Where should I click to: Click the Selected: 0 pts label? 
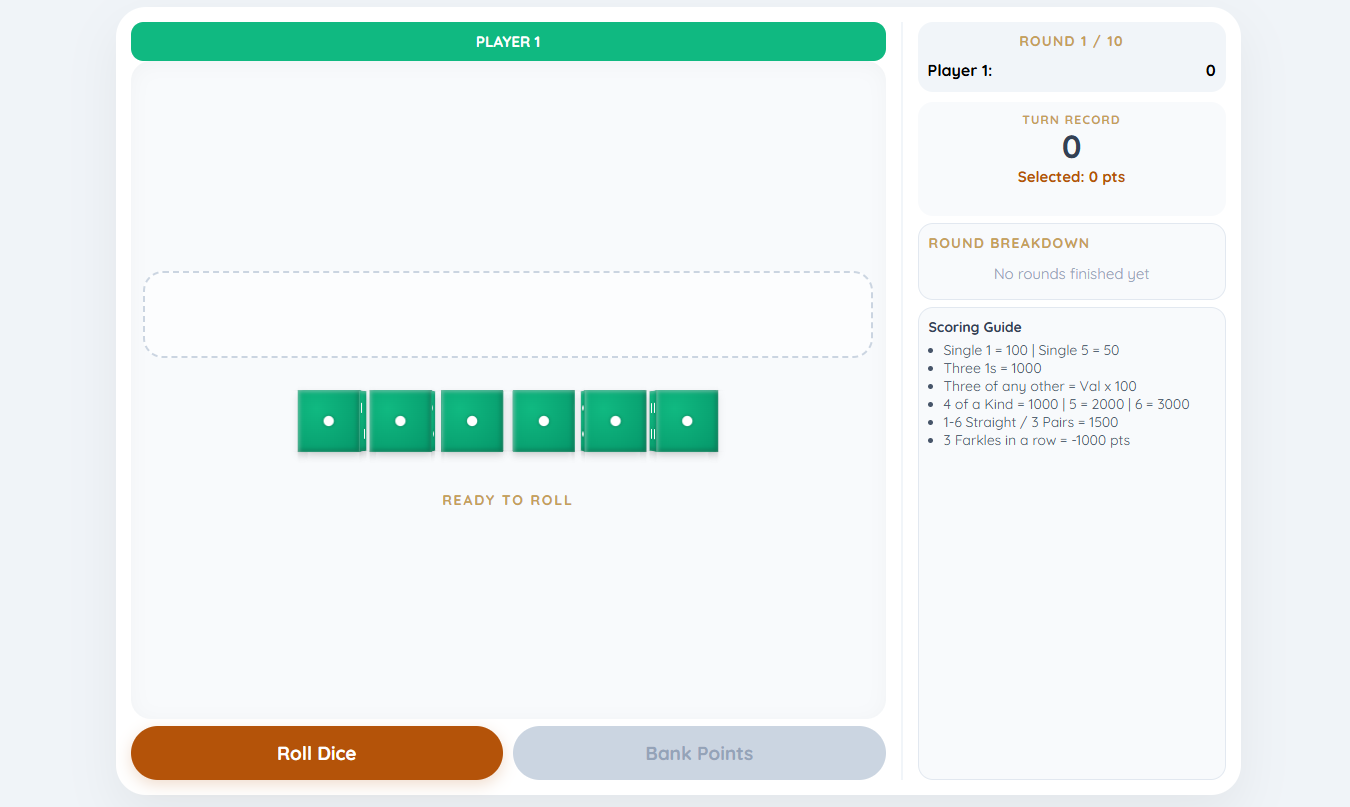tap(1071, 177)
